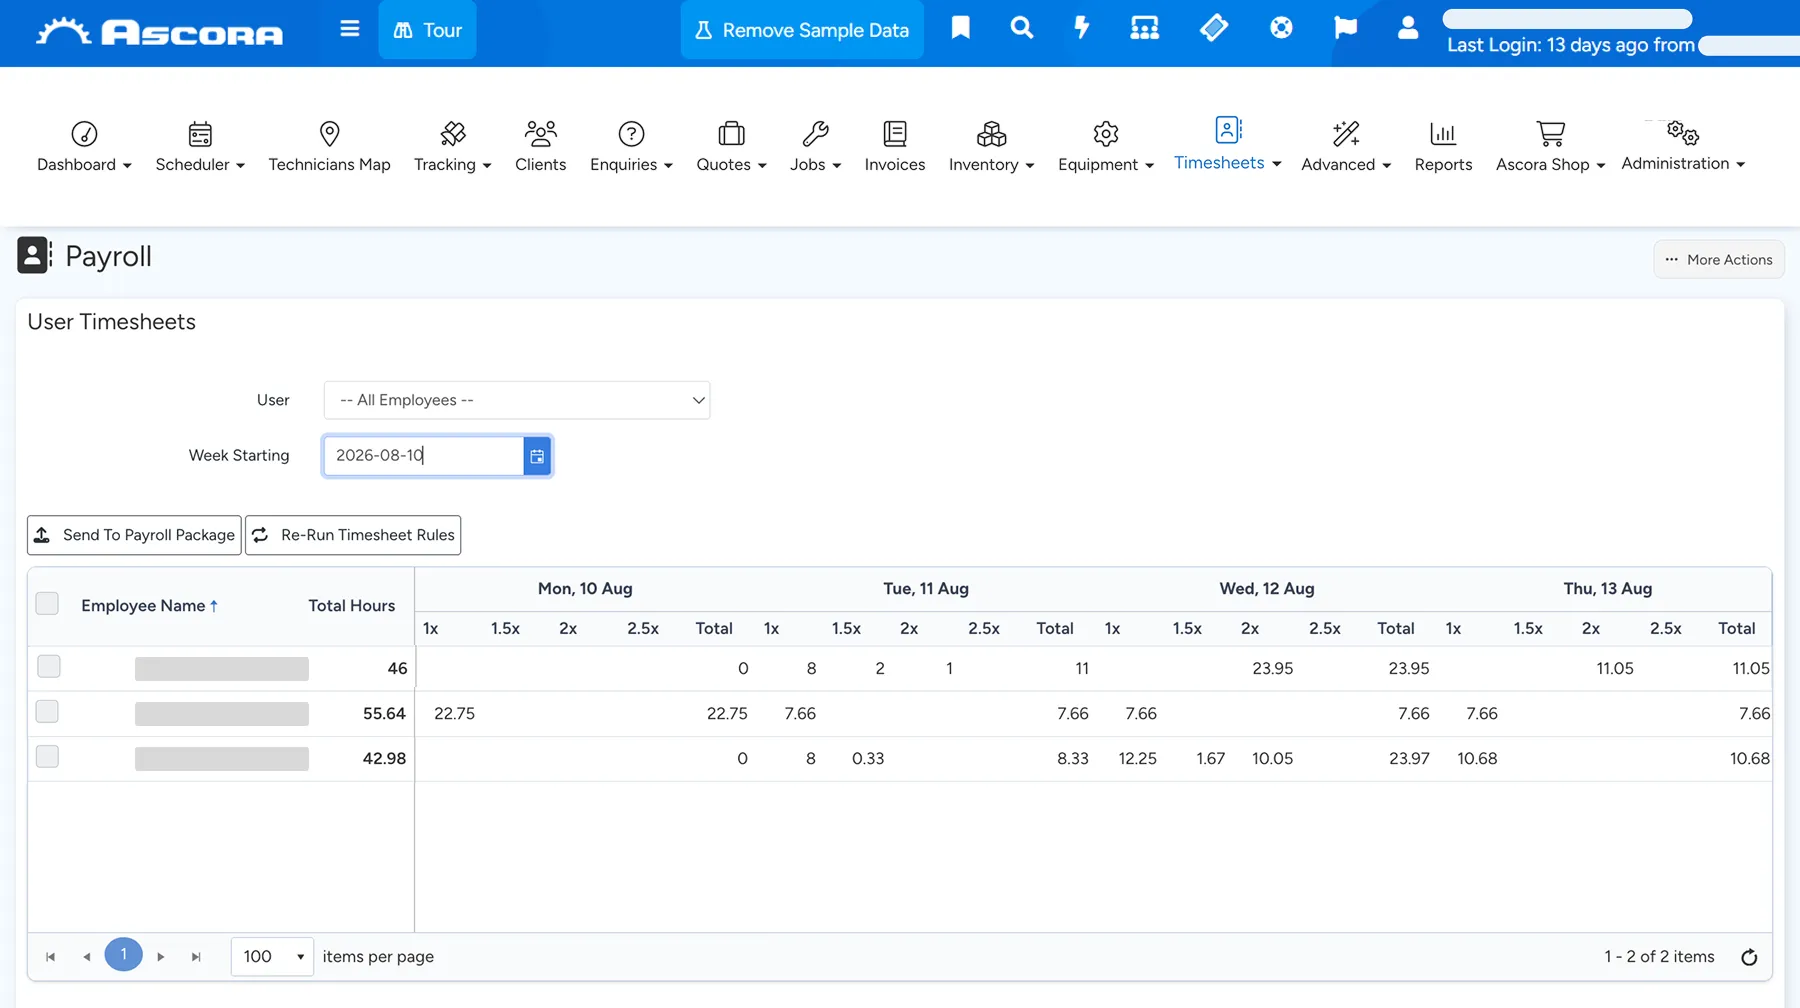Screen dimensions: 1800x1008
Task: Check the row with 46 total hours
Action: coord(48,666)
